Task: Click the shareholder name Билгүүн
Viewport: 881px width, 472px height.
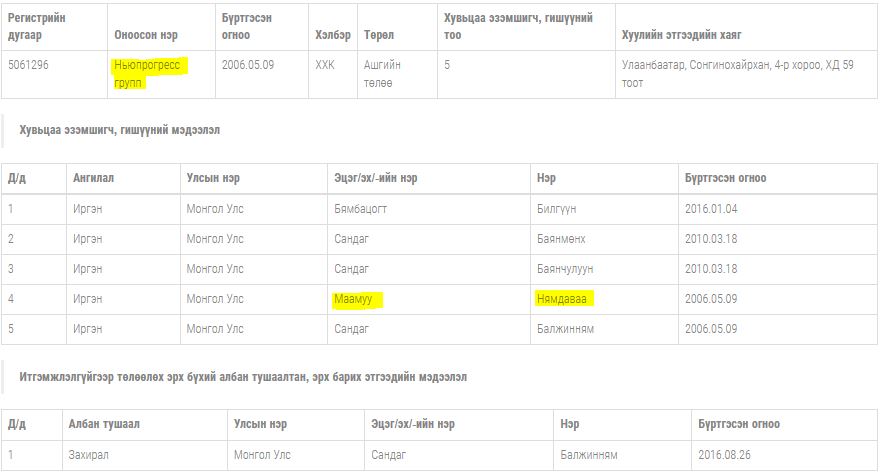Action: [556, 208]
